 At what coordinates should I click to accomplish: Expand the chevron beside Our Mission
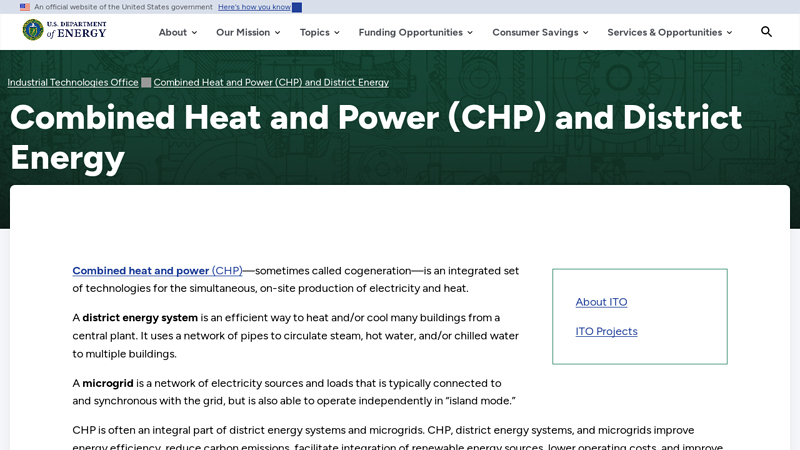click(277, 33)
